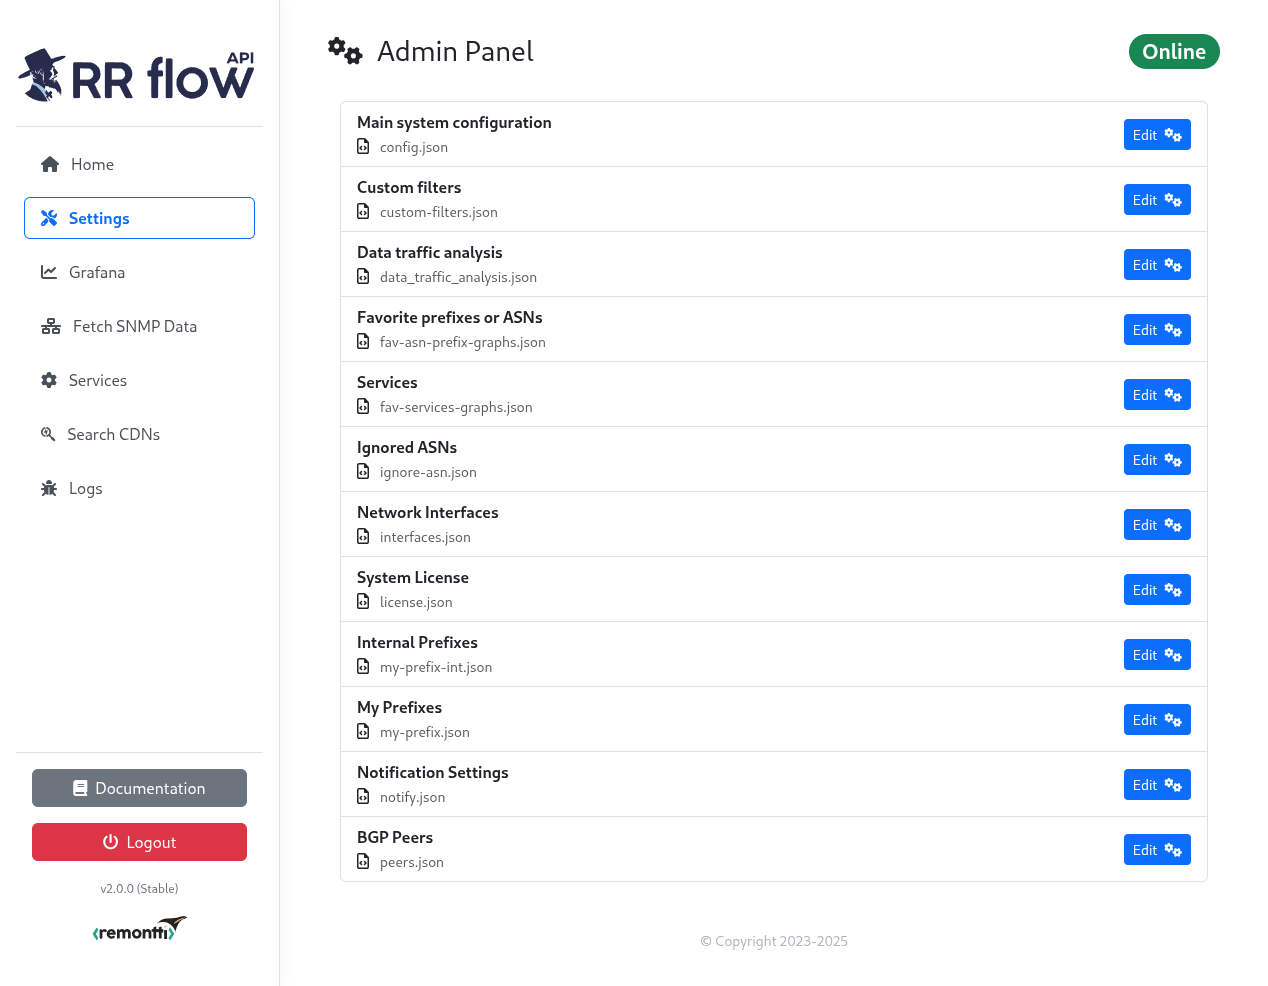Open the Settings menu item

point(139,218)
